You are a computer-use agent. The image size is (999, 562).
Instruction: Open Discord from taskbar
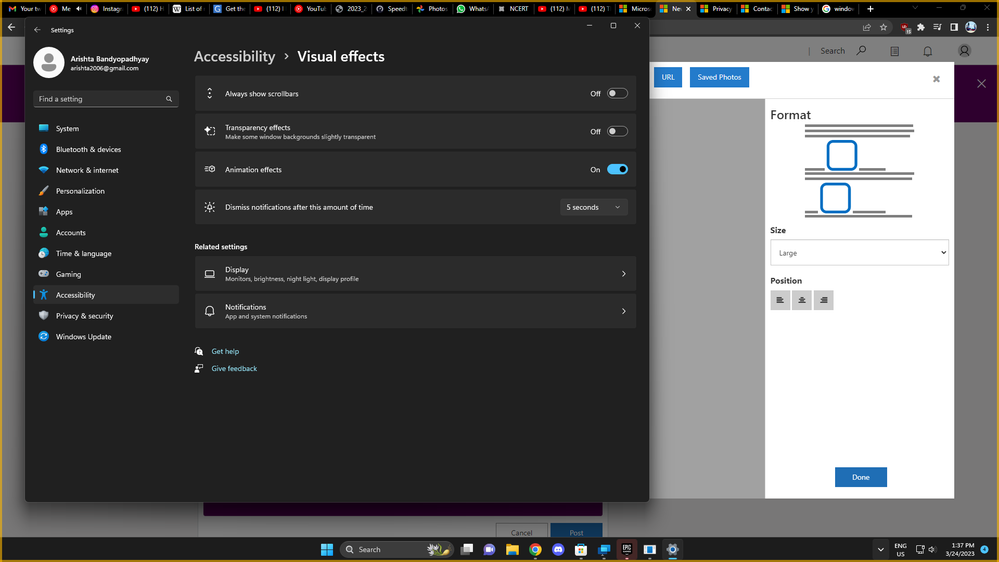coord(558,549)
